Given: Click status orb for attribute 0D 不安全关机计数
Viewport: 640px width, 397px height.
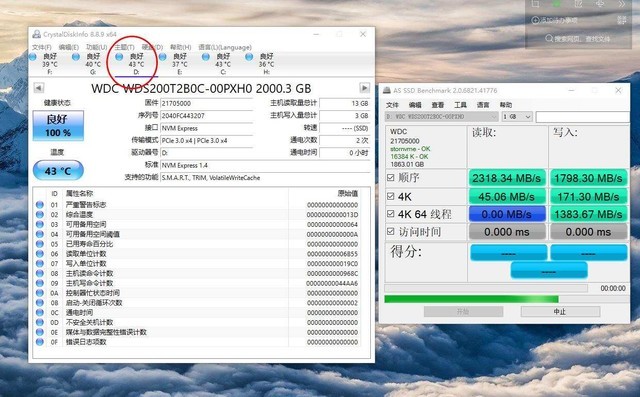Looking at the screenshot, I should (40, 322).
